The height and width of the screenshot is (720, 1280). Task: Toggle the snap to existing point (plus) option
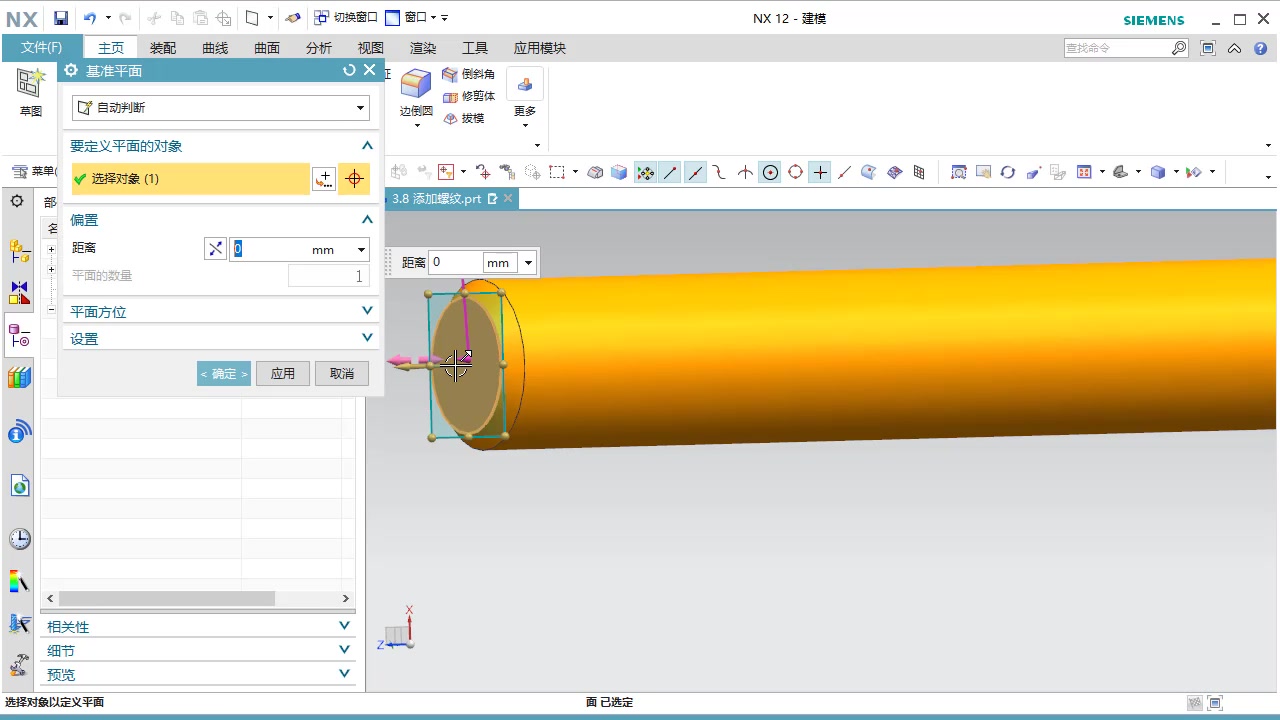pyautogui.click(x=820, y=172)
